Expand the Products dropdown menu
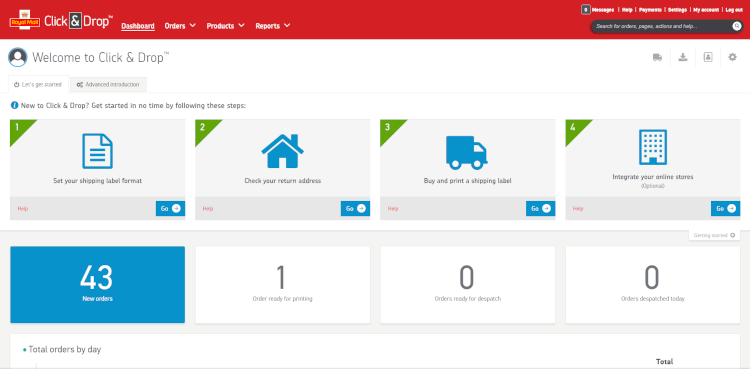 click(226, 26)
